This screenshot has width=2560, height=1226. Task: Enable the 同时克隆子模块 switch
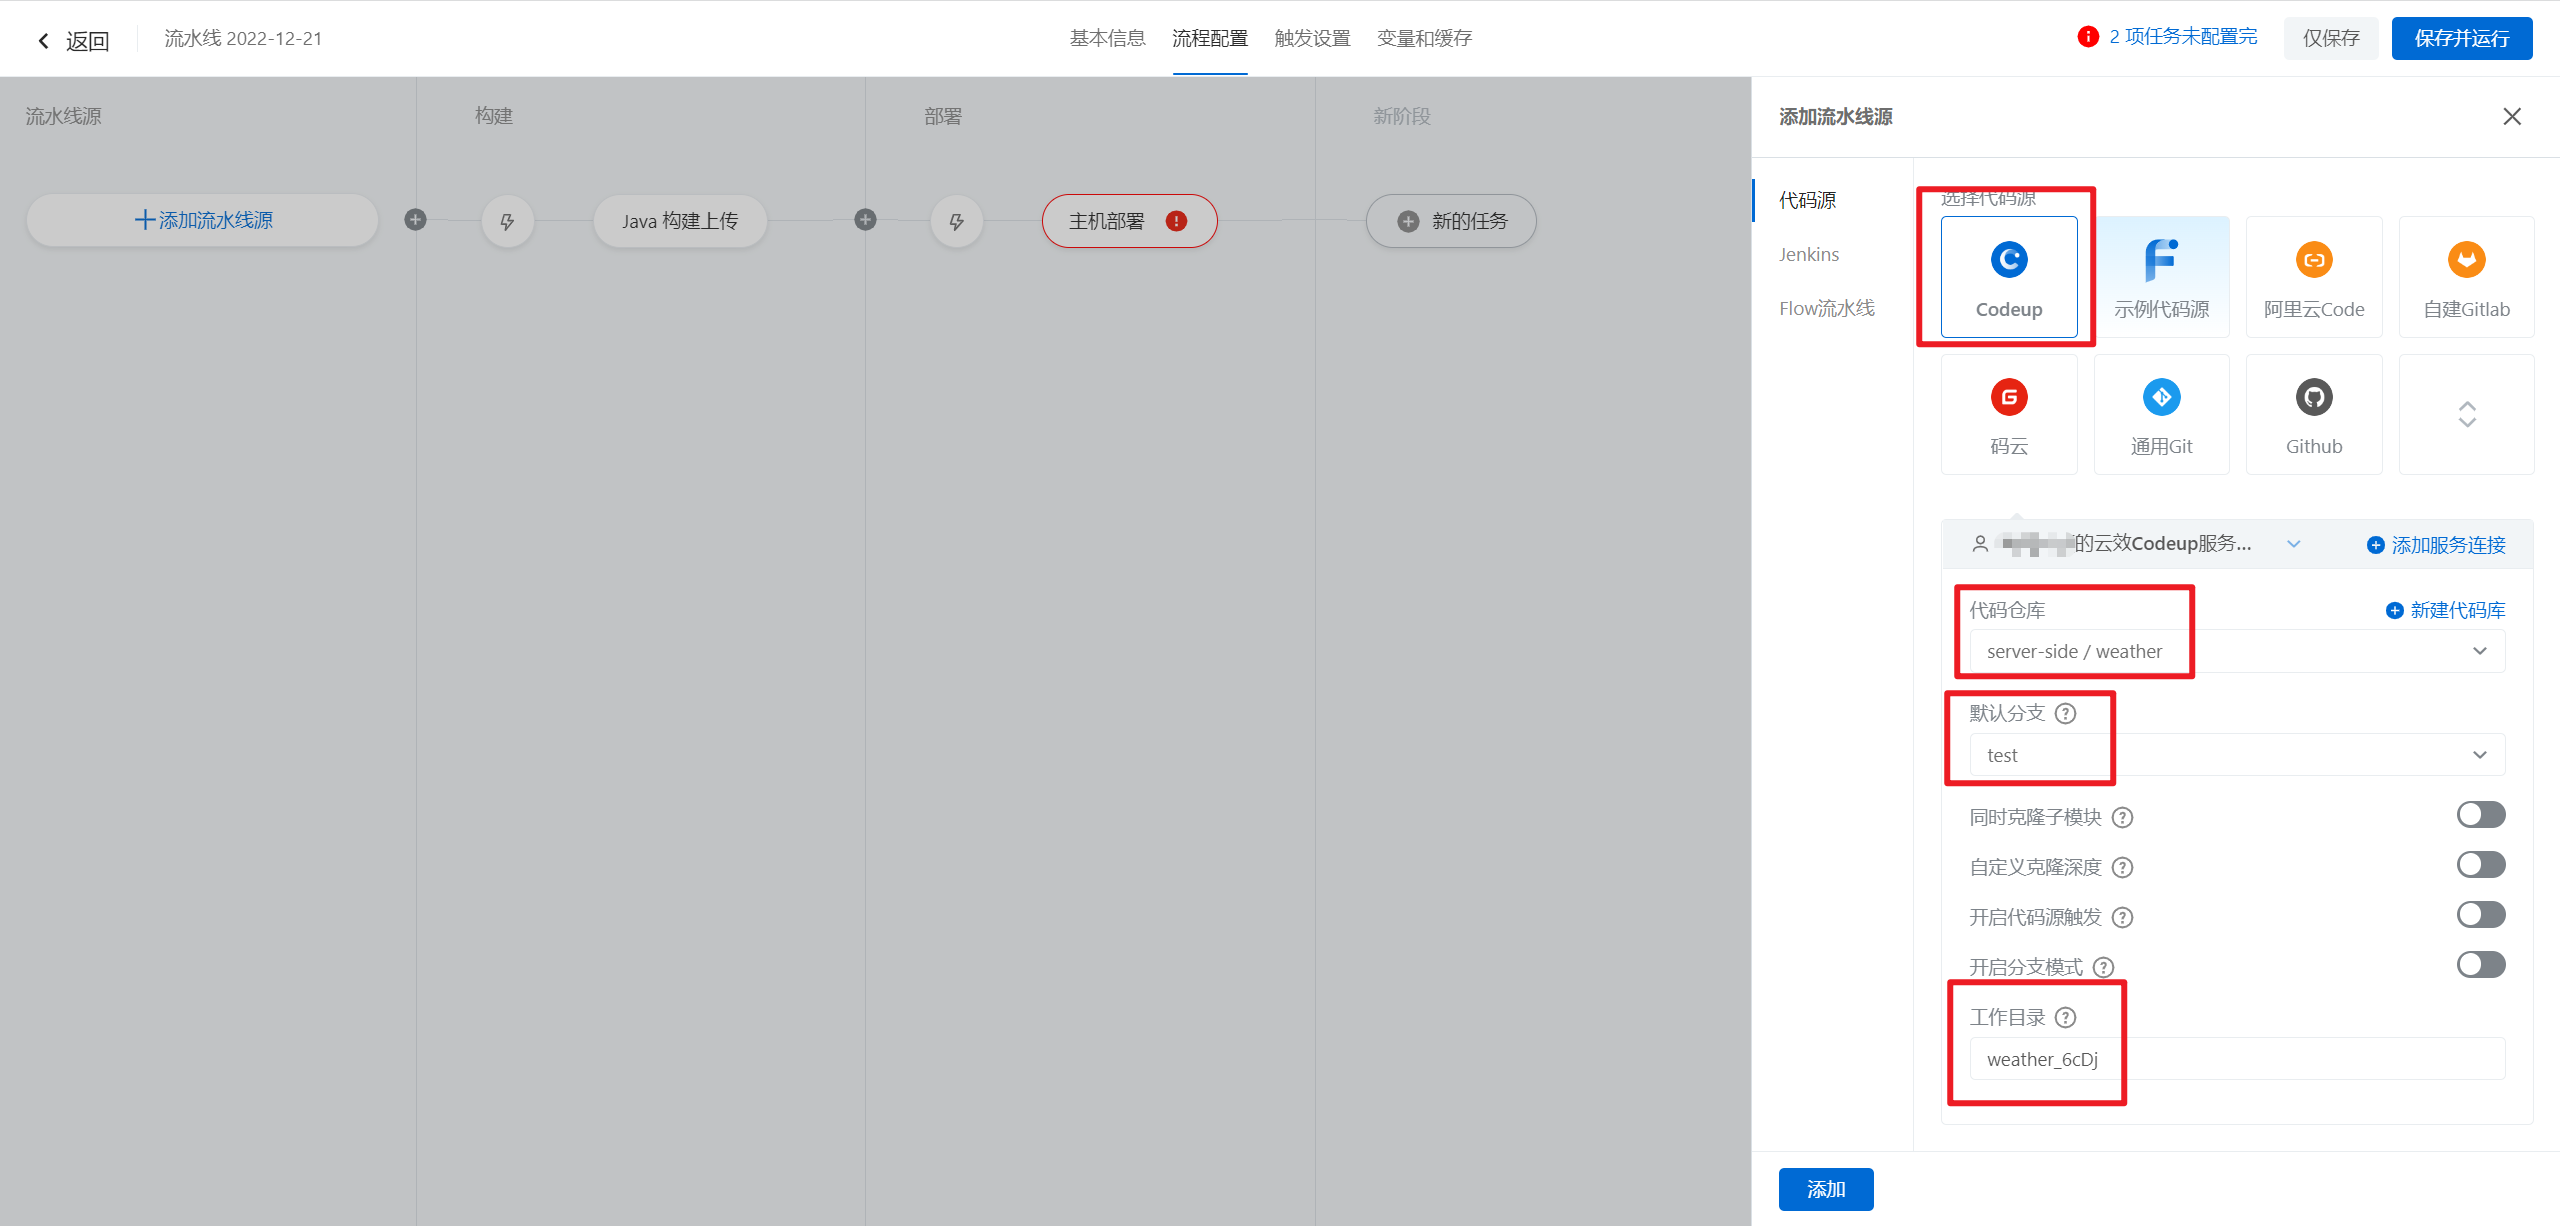(2480, 815)
